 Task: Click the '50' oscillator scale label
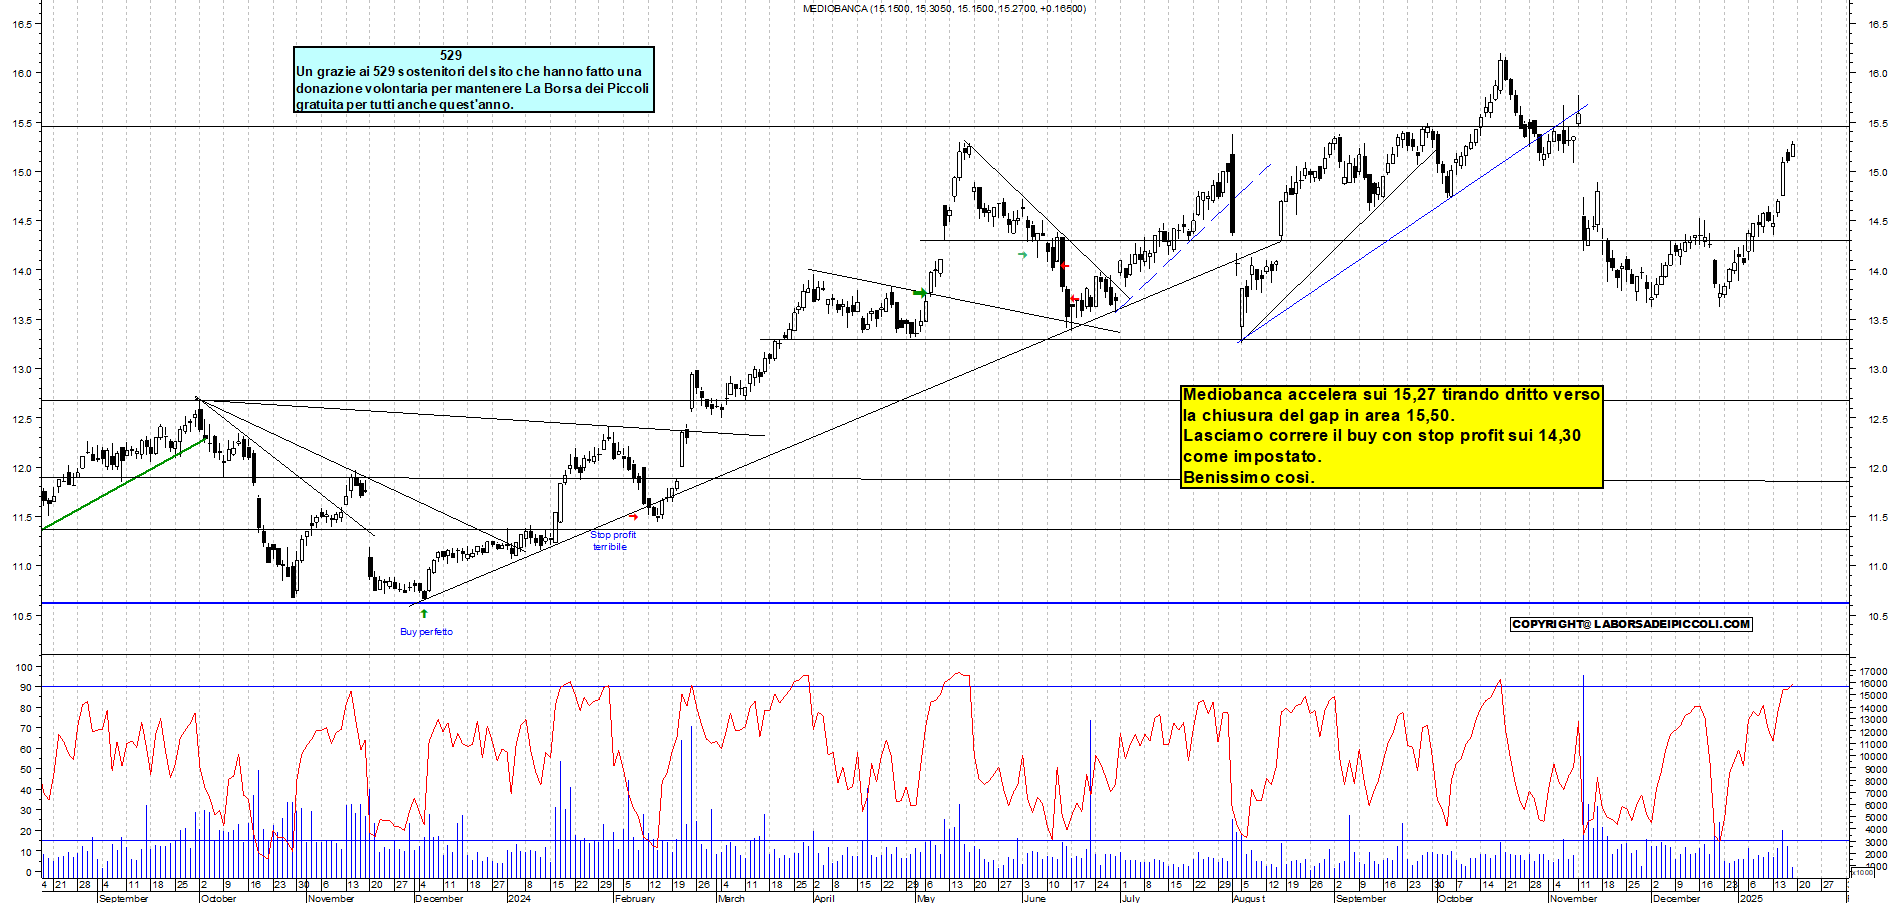coord(26,770)
